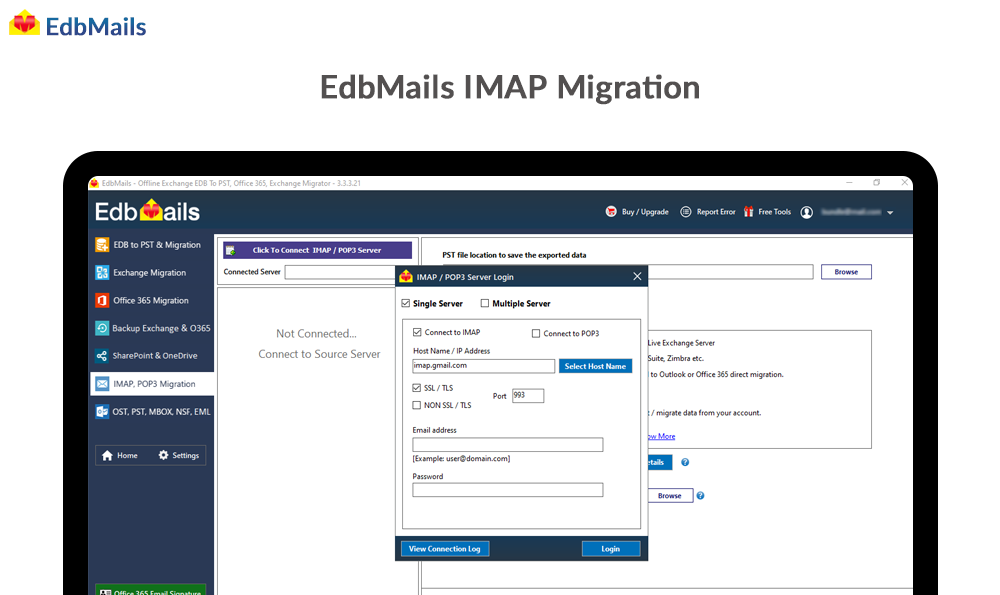1000x595 pixels.
Task: Enable the Multiple Server checkbox
Action: coord(485,304)
